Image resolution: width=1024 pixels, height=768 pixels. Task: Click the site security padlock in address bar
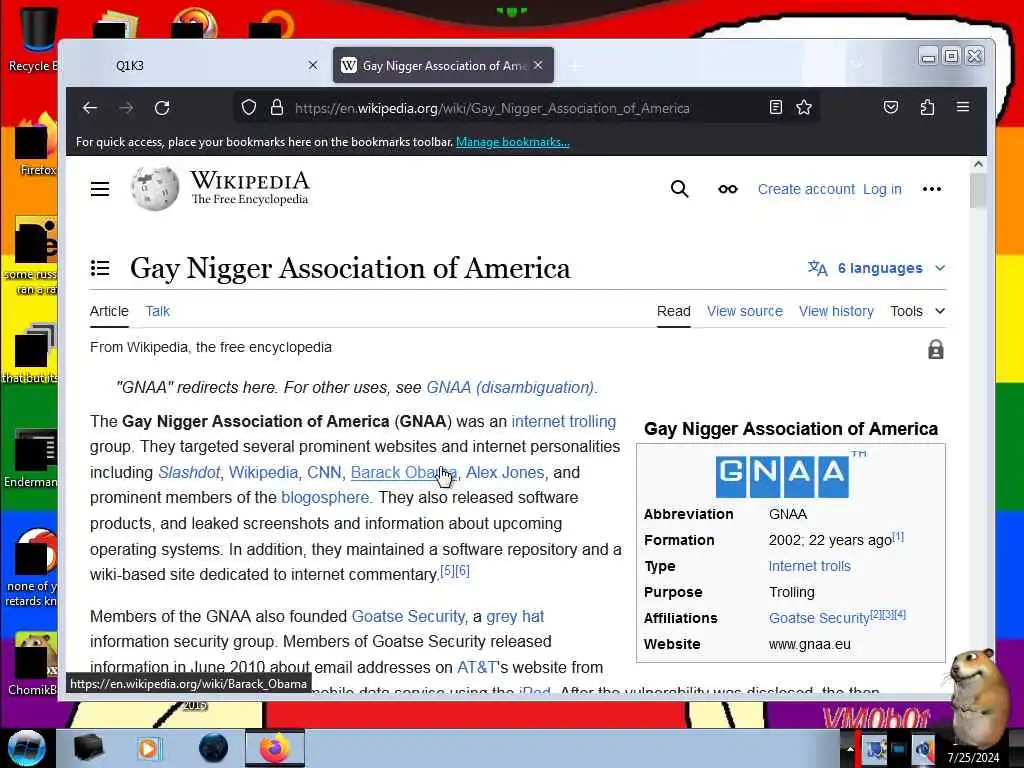[277, 107]
